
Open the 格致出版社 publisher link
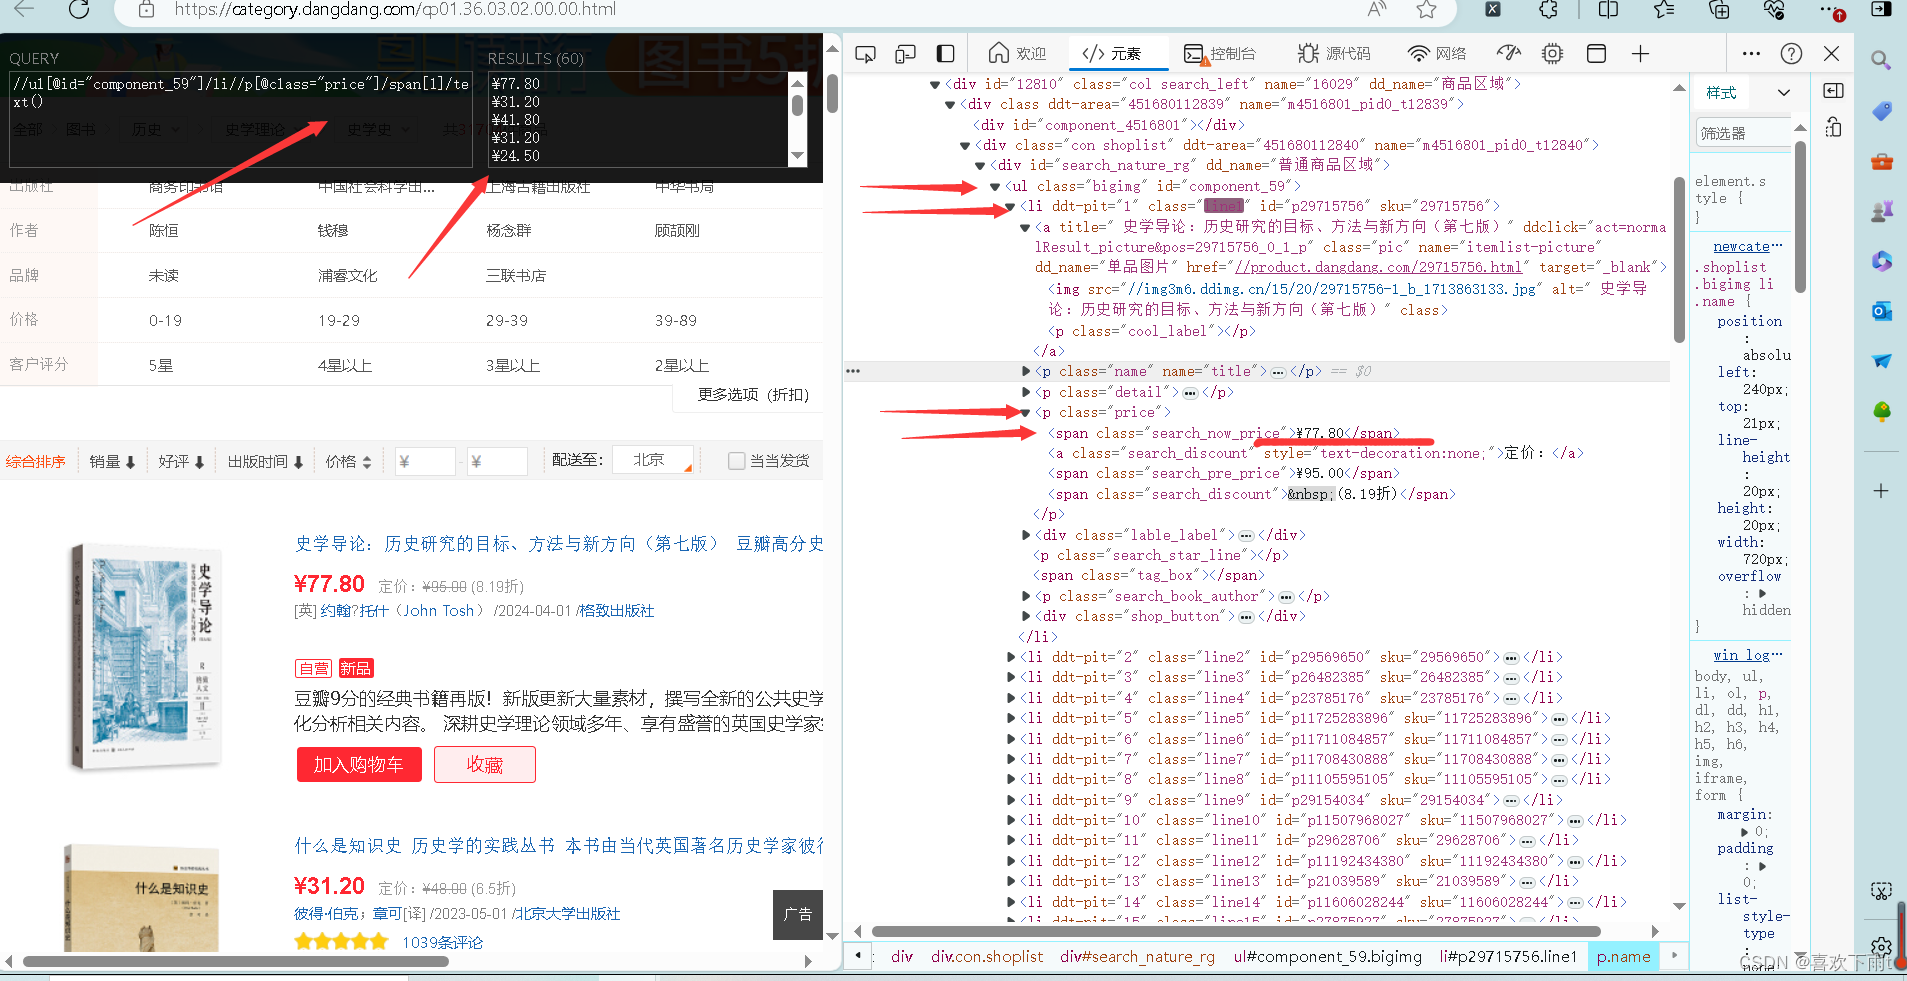coord(616,611)
